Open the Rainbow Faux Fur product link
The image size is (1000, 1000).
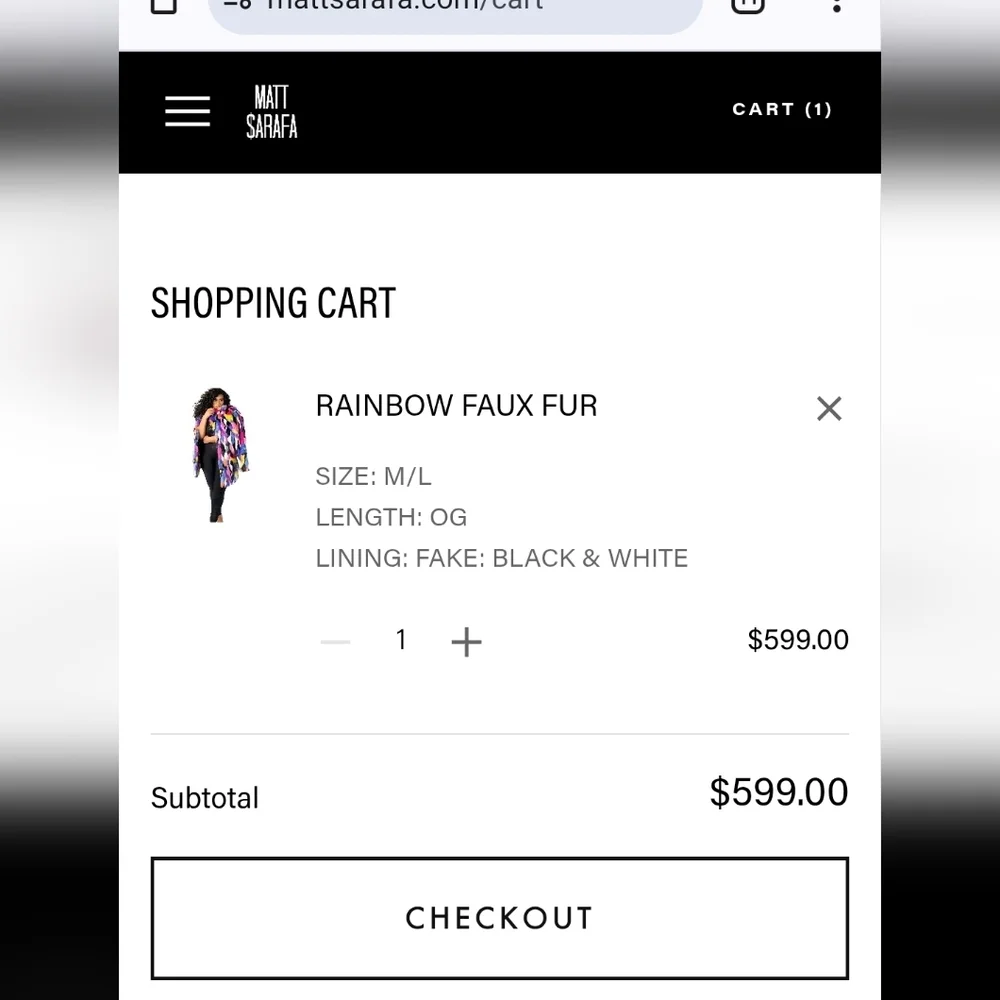click(456, 405)
